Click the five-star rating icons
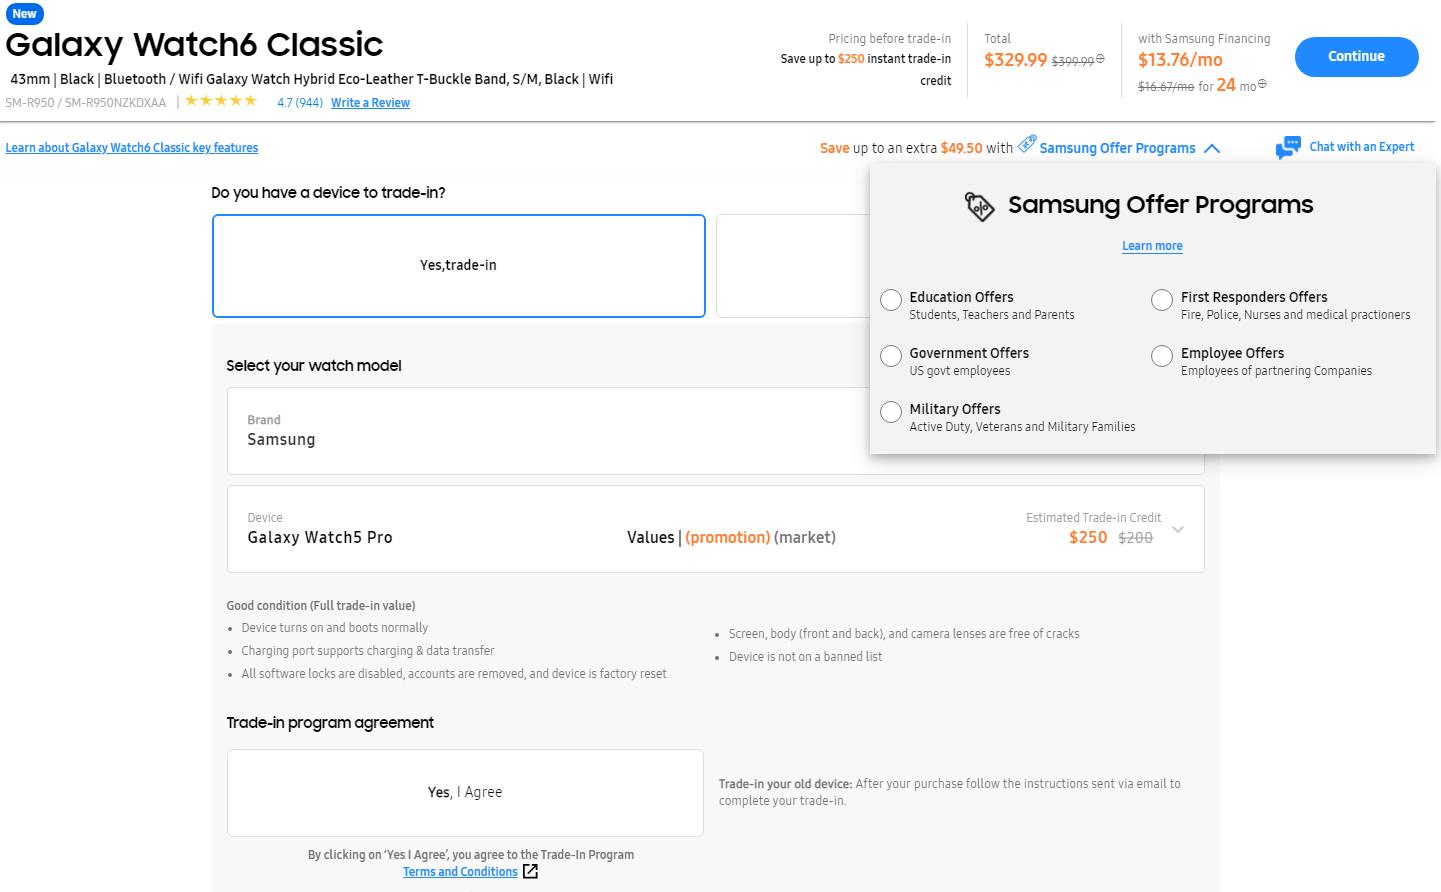Screen dimensions: 1441x892 point(221,101)
